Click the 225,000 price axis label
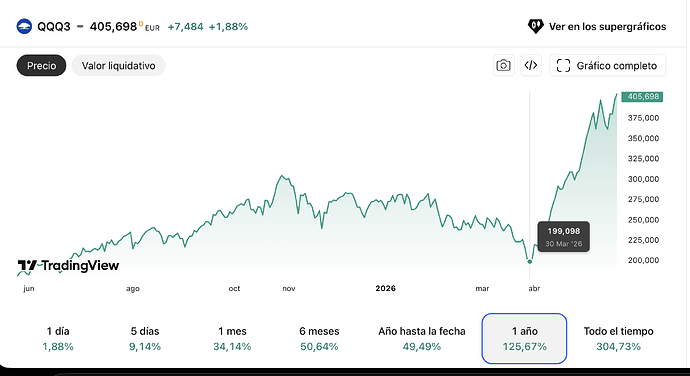The width and height of the screenshot is (690, 376). (643, 240)
